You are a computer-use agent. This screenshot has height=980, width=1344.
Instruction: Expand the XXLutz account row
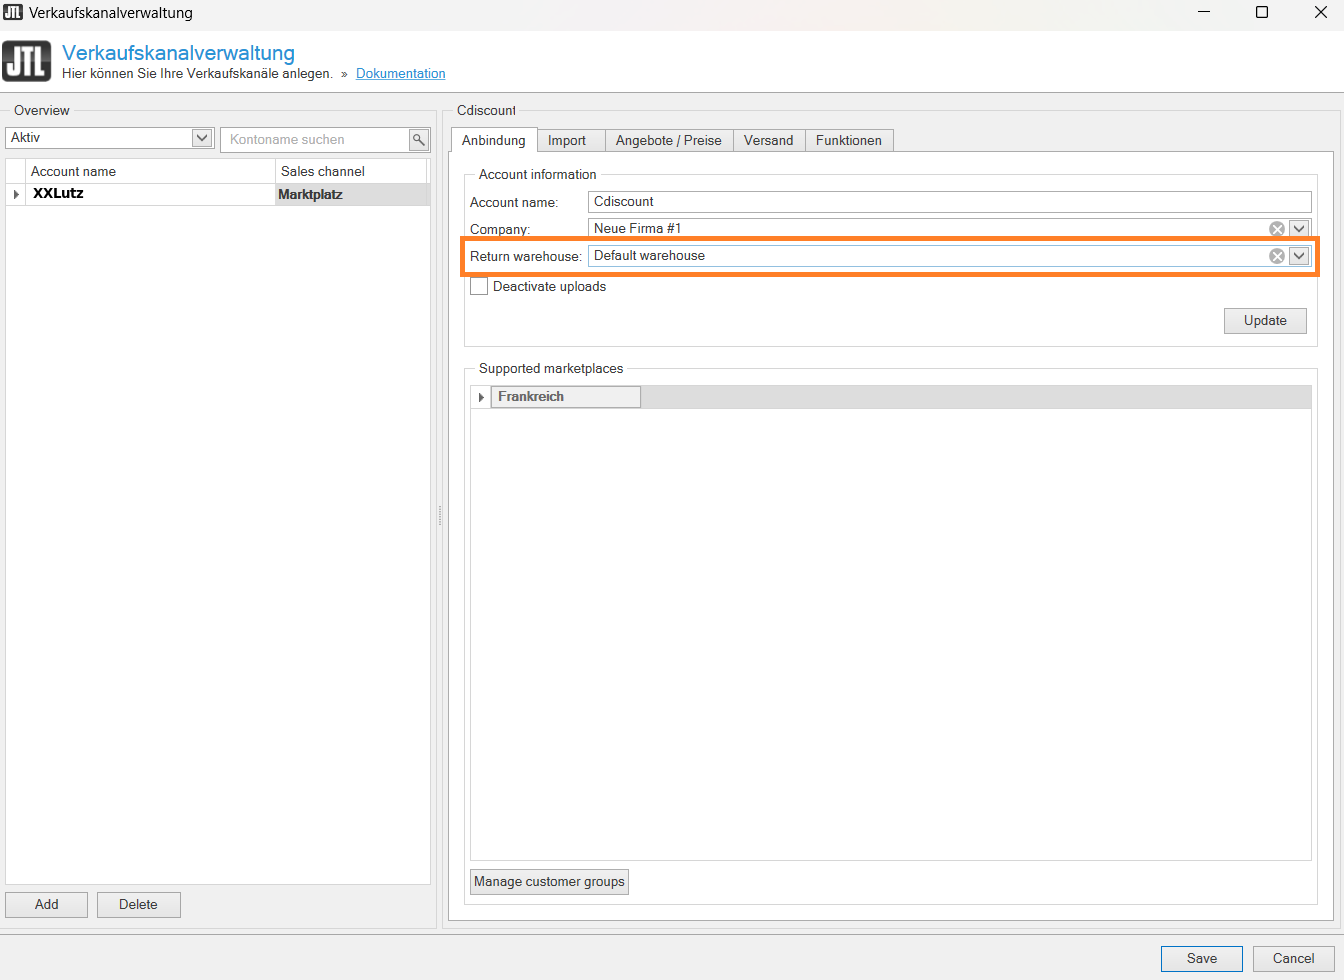pos(16,194)
